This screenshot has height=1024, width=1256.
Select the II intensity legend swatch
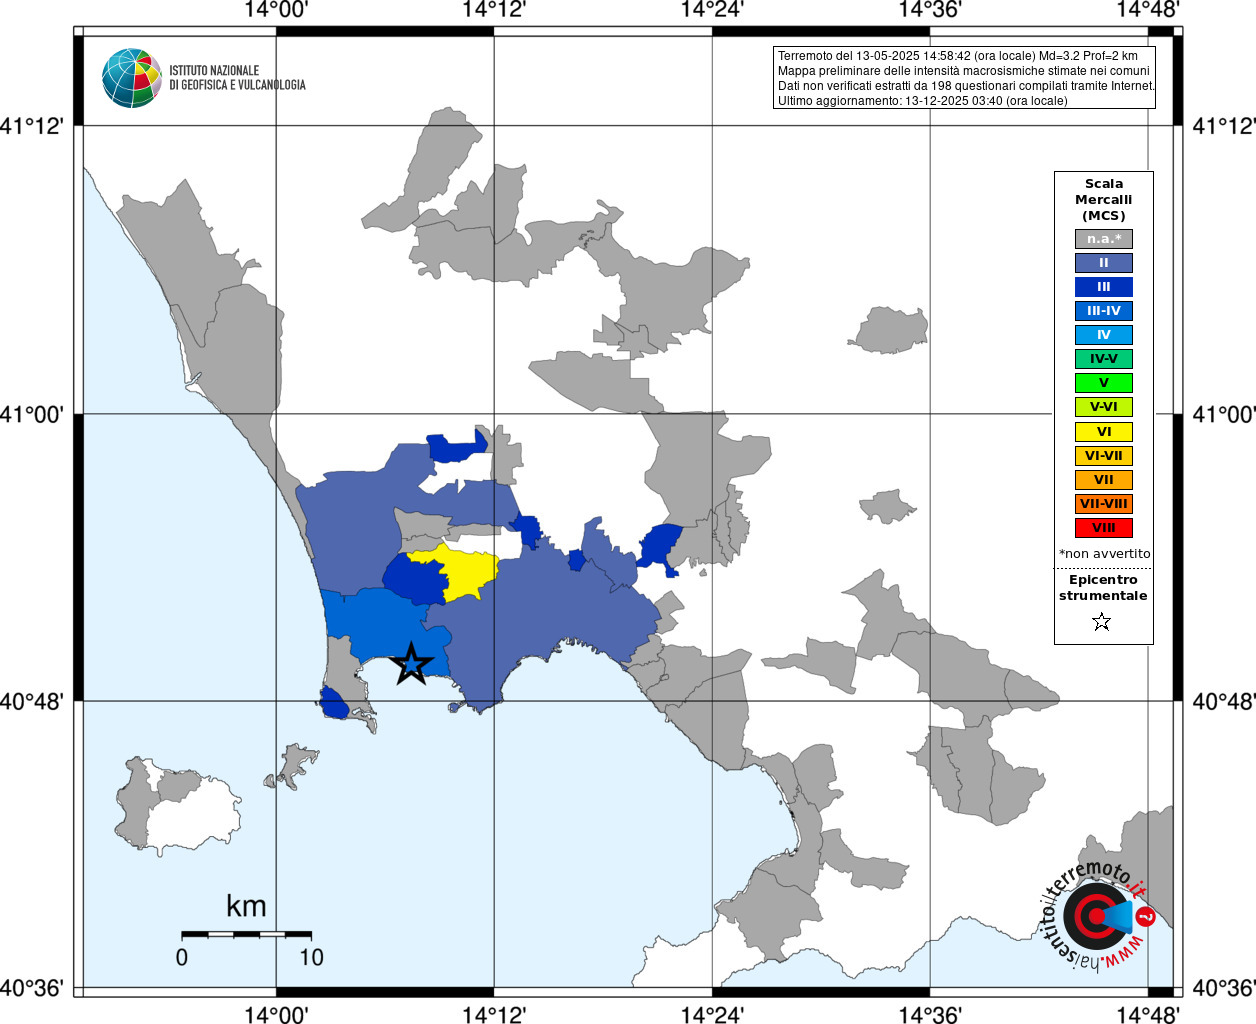(1103, 263)
